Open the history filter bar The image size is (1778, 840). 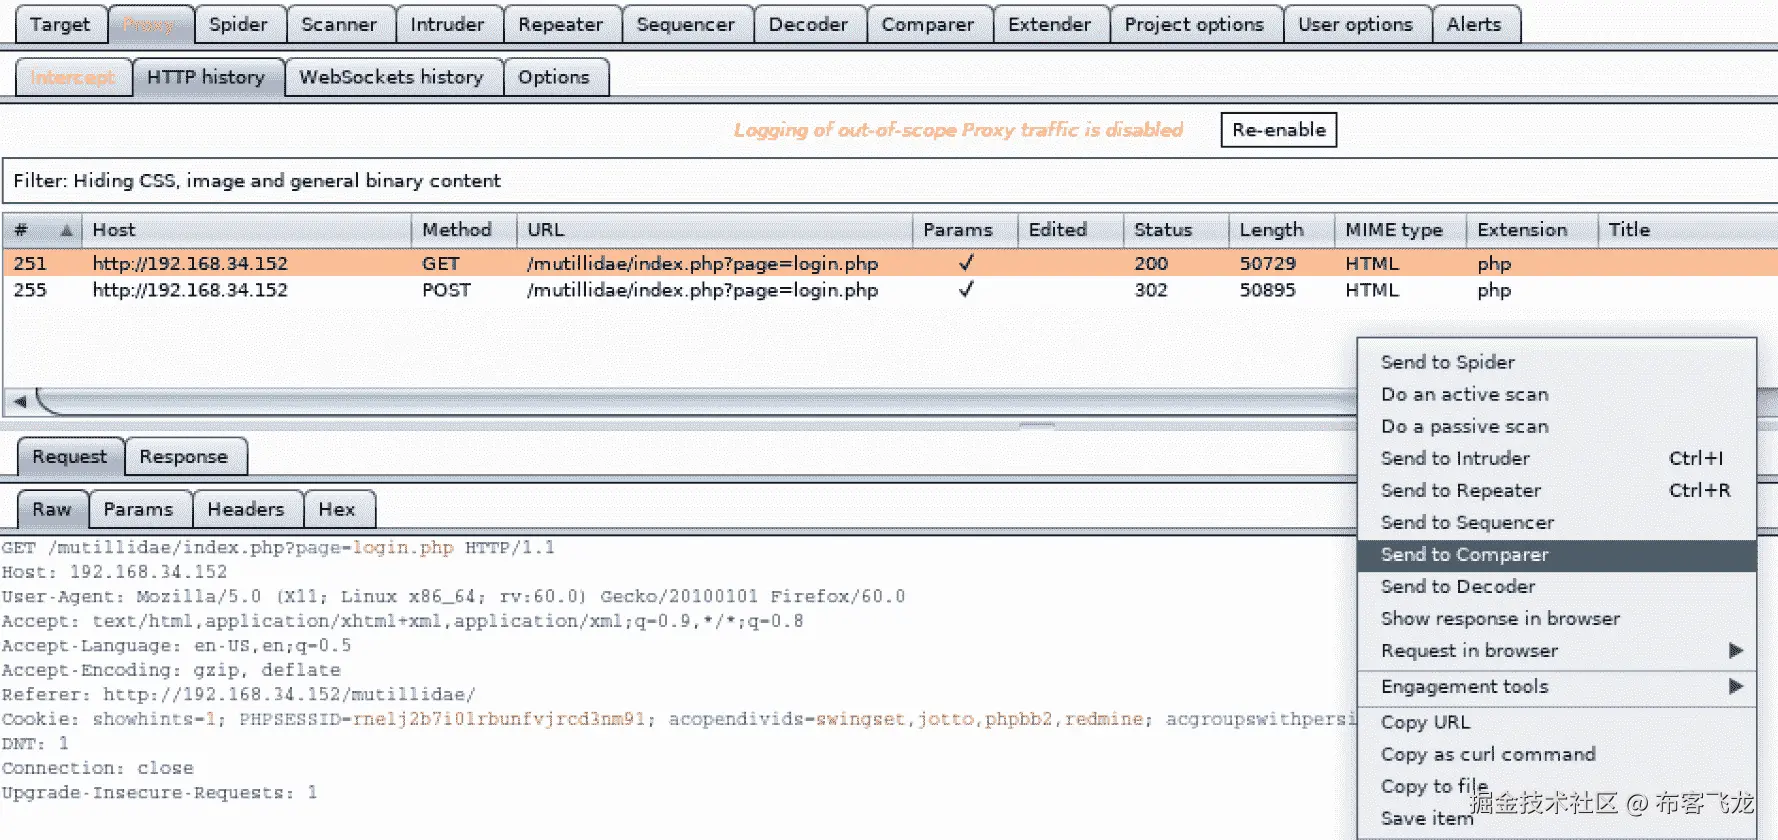pyautogui.click(x=889, y=181)
